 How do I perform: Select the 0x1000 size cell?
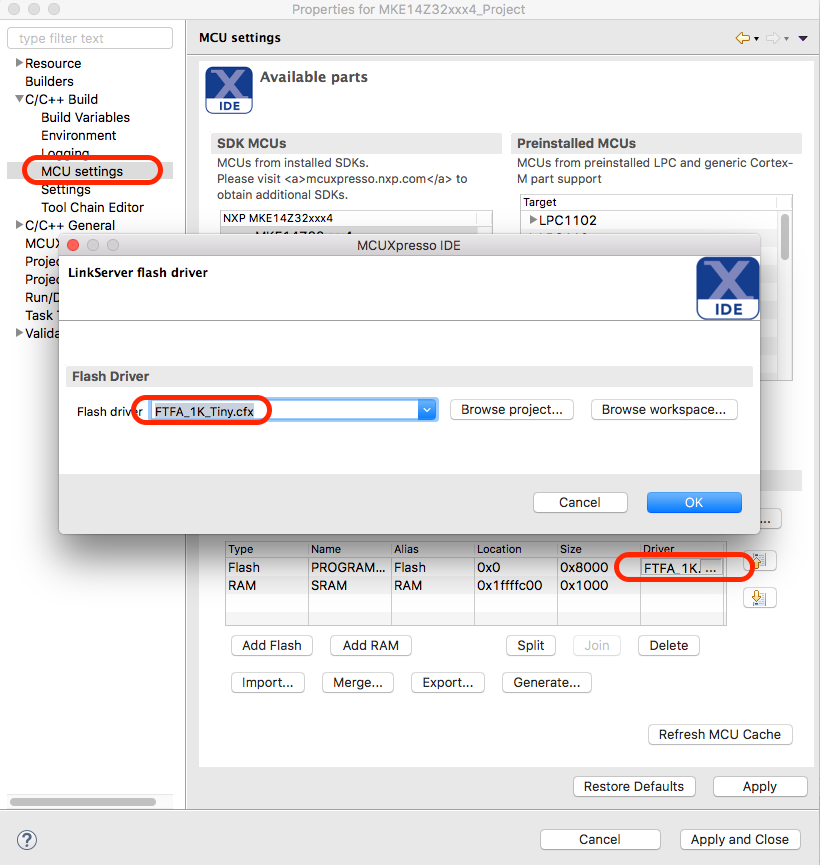[x=598, y=585]
